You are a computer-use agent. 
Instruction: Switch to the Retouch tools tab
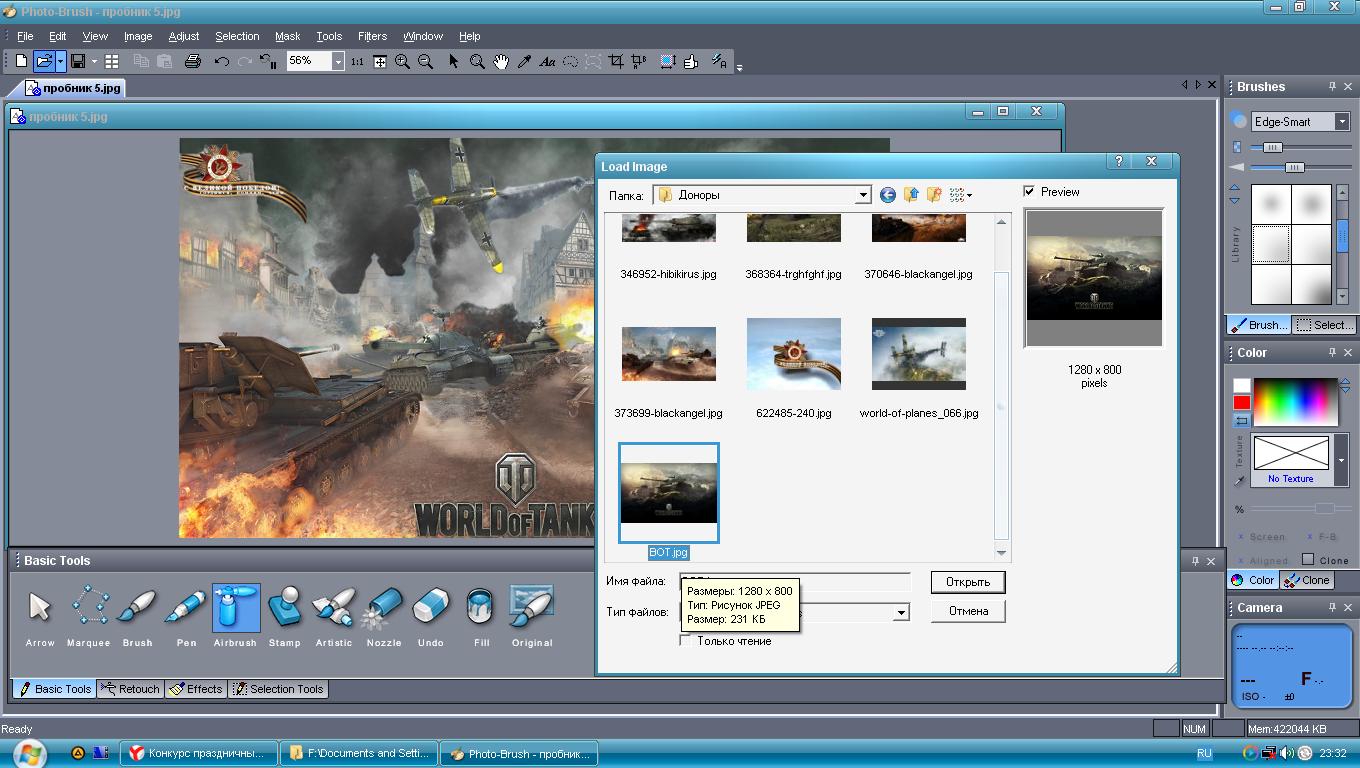(x=131, y=689)
